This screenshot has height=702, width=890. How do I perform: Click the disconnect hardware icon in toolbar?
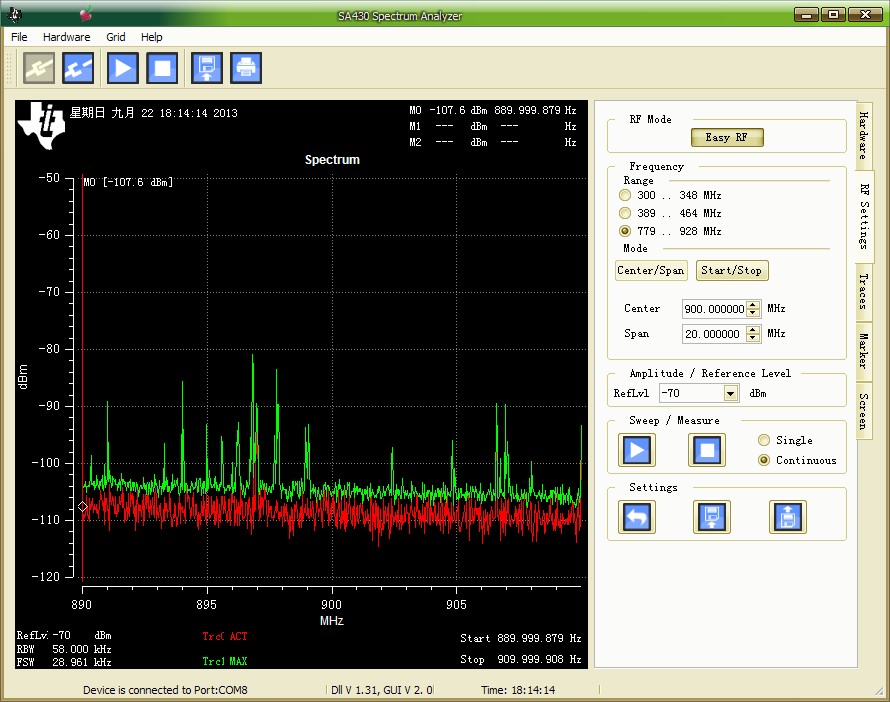(x=78, y=68)
